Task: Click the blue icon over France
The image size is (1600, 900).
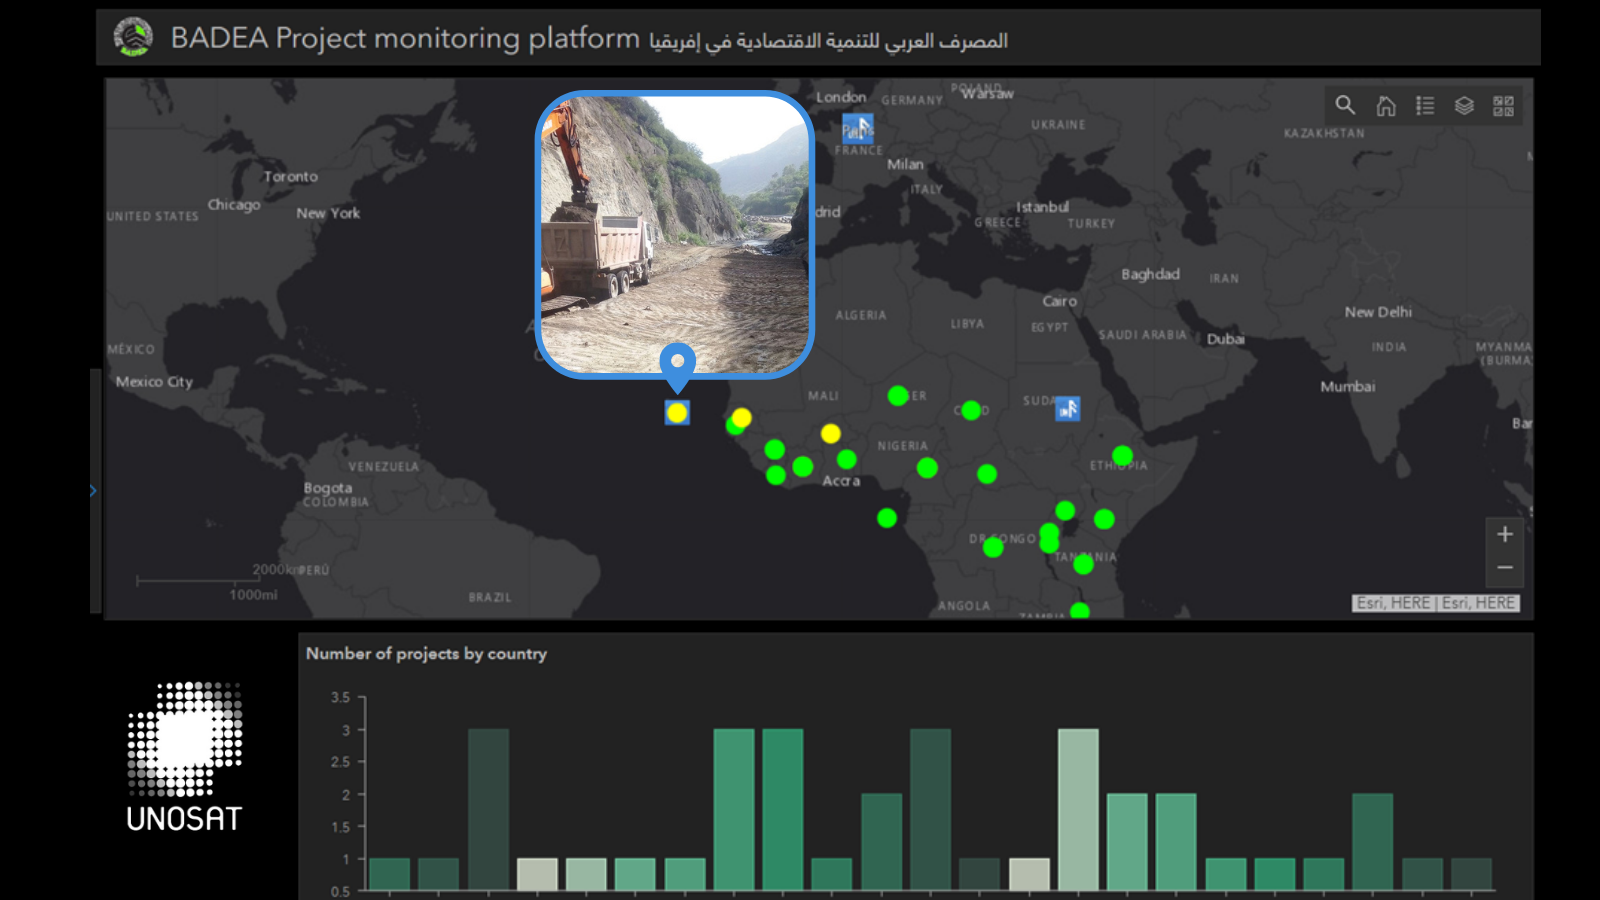Action: (857, 129)
